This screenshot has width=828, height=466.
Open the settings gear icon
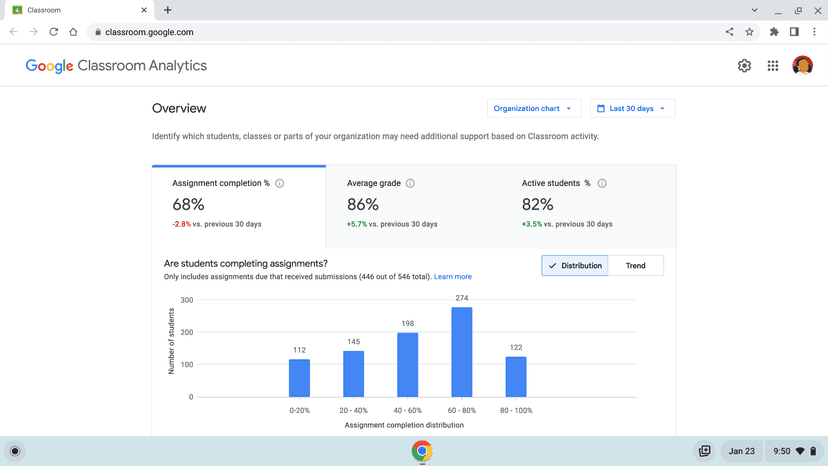coord(744,66)
